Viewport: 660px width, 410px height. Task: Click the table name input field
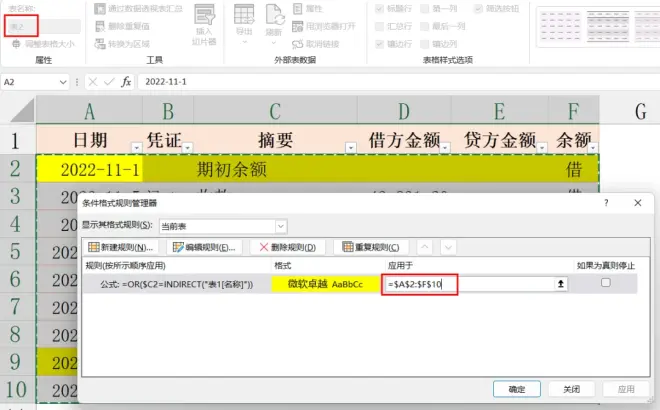click(x=42, y=26)
